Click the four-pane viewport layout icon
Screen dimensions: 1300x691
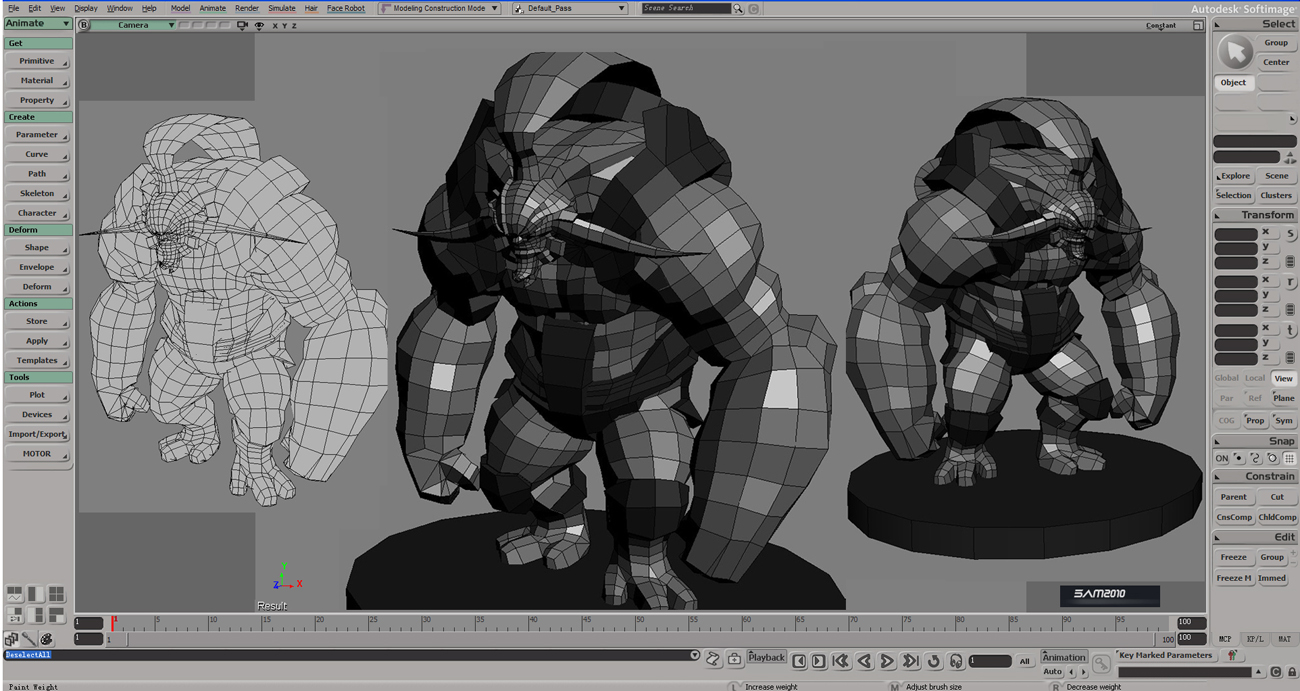pos(56,594)
